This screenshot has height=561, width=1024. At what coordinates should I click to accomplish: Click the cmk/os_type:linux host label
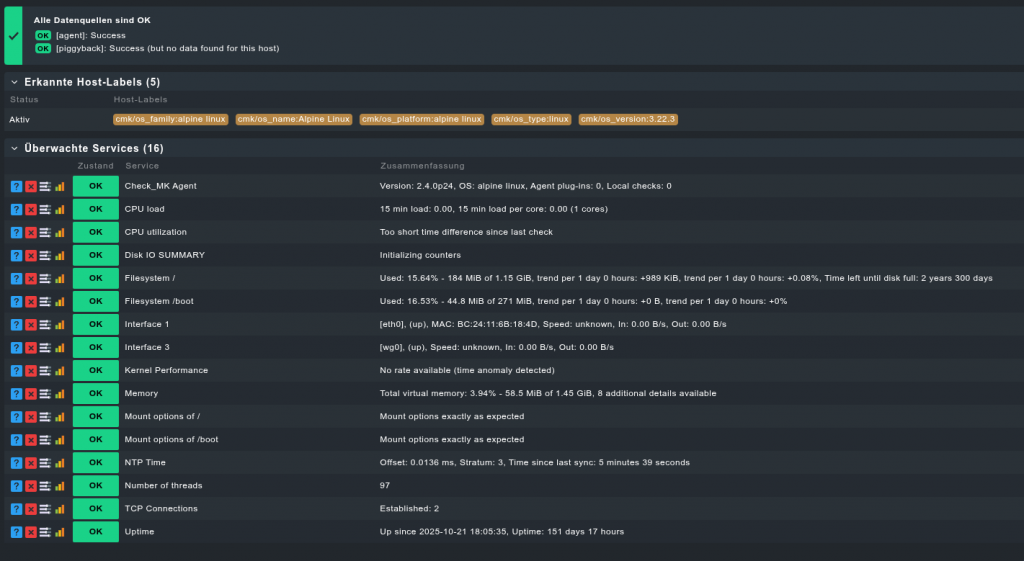(531, 119)
